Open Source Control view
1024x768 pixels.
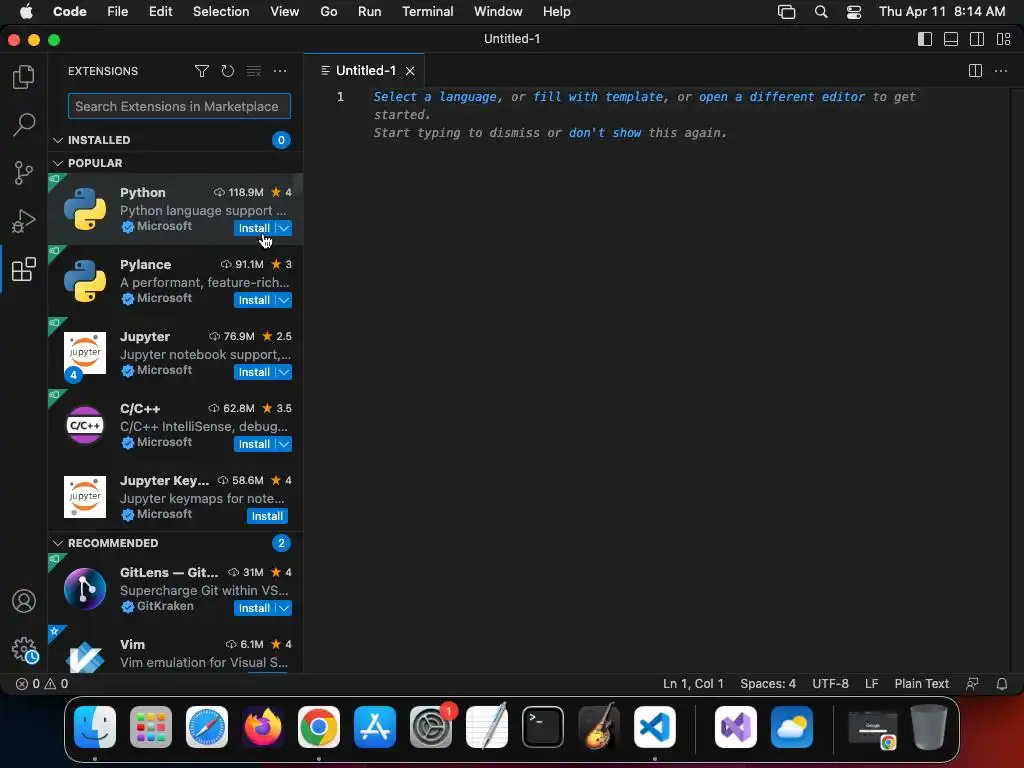click(x=24, y=173)
